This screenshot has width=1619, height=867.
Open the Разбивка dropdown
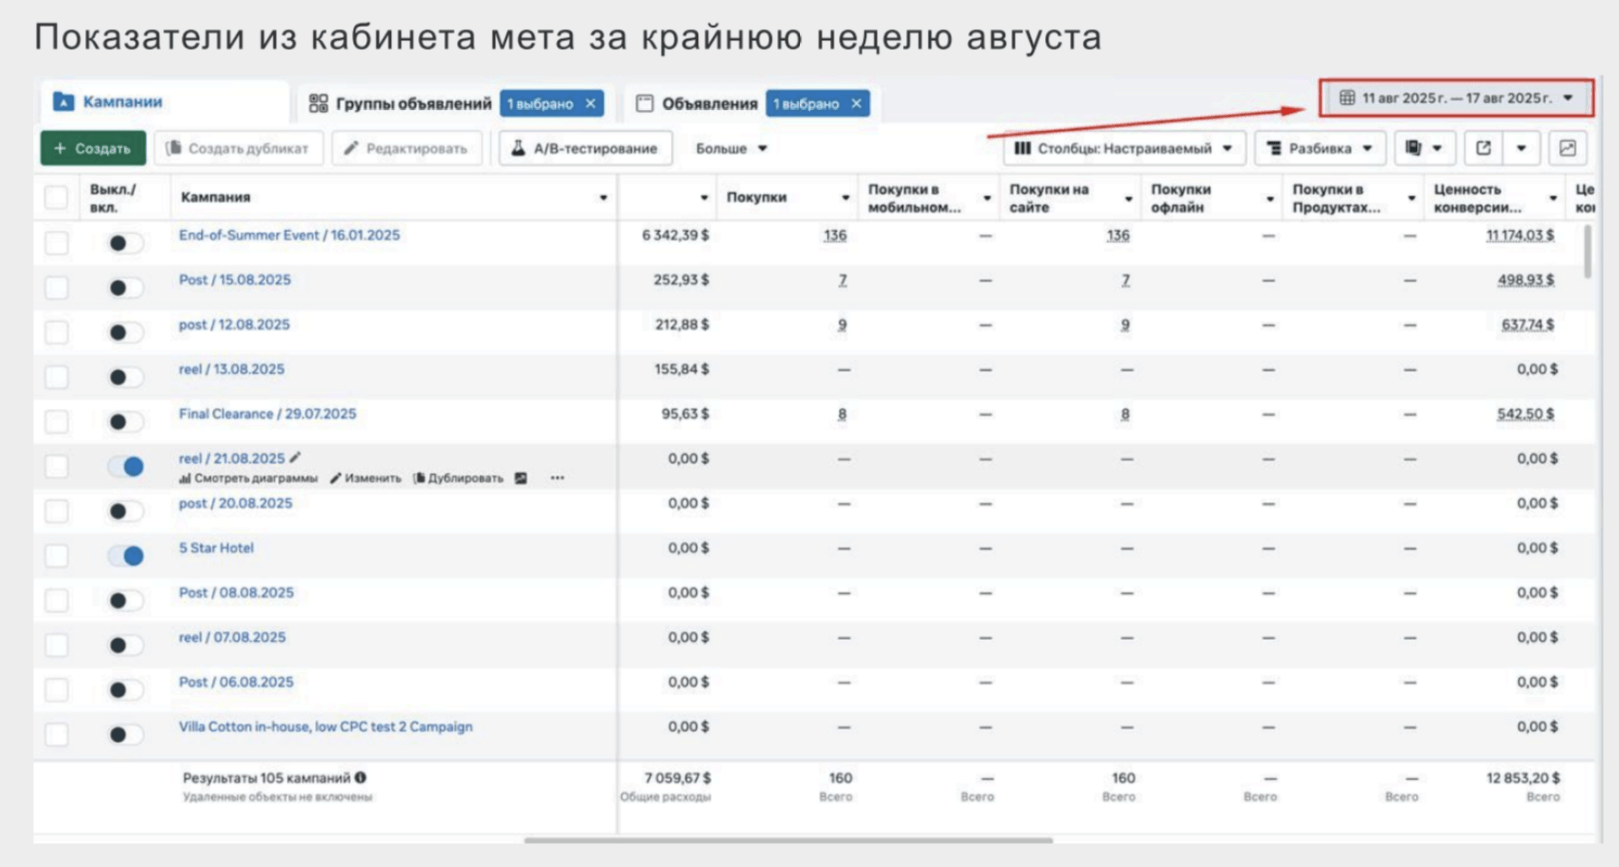pos(1320,148)
